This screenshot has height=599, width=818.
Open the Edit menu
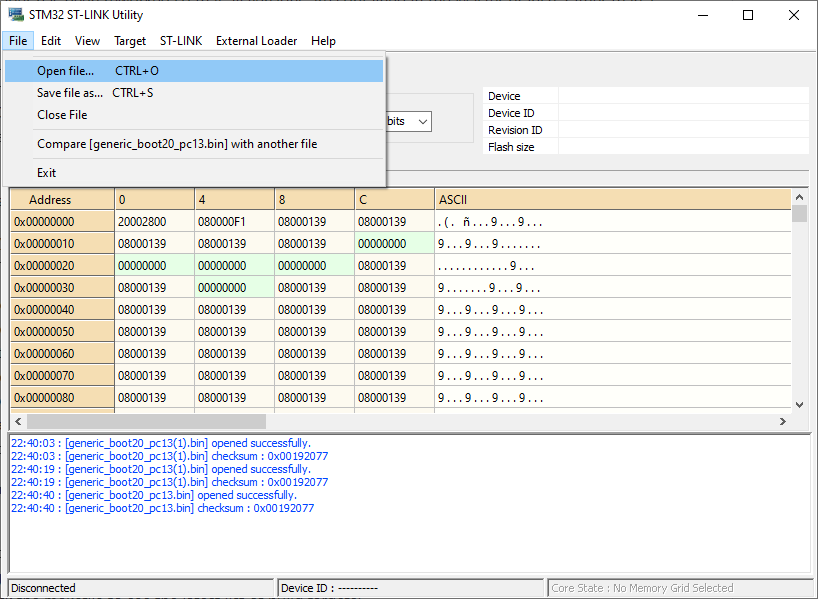tap(51, 41)
